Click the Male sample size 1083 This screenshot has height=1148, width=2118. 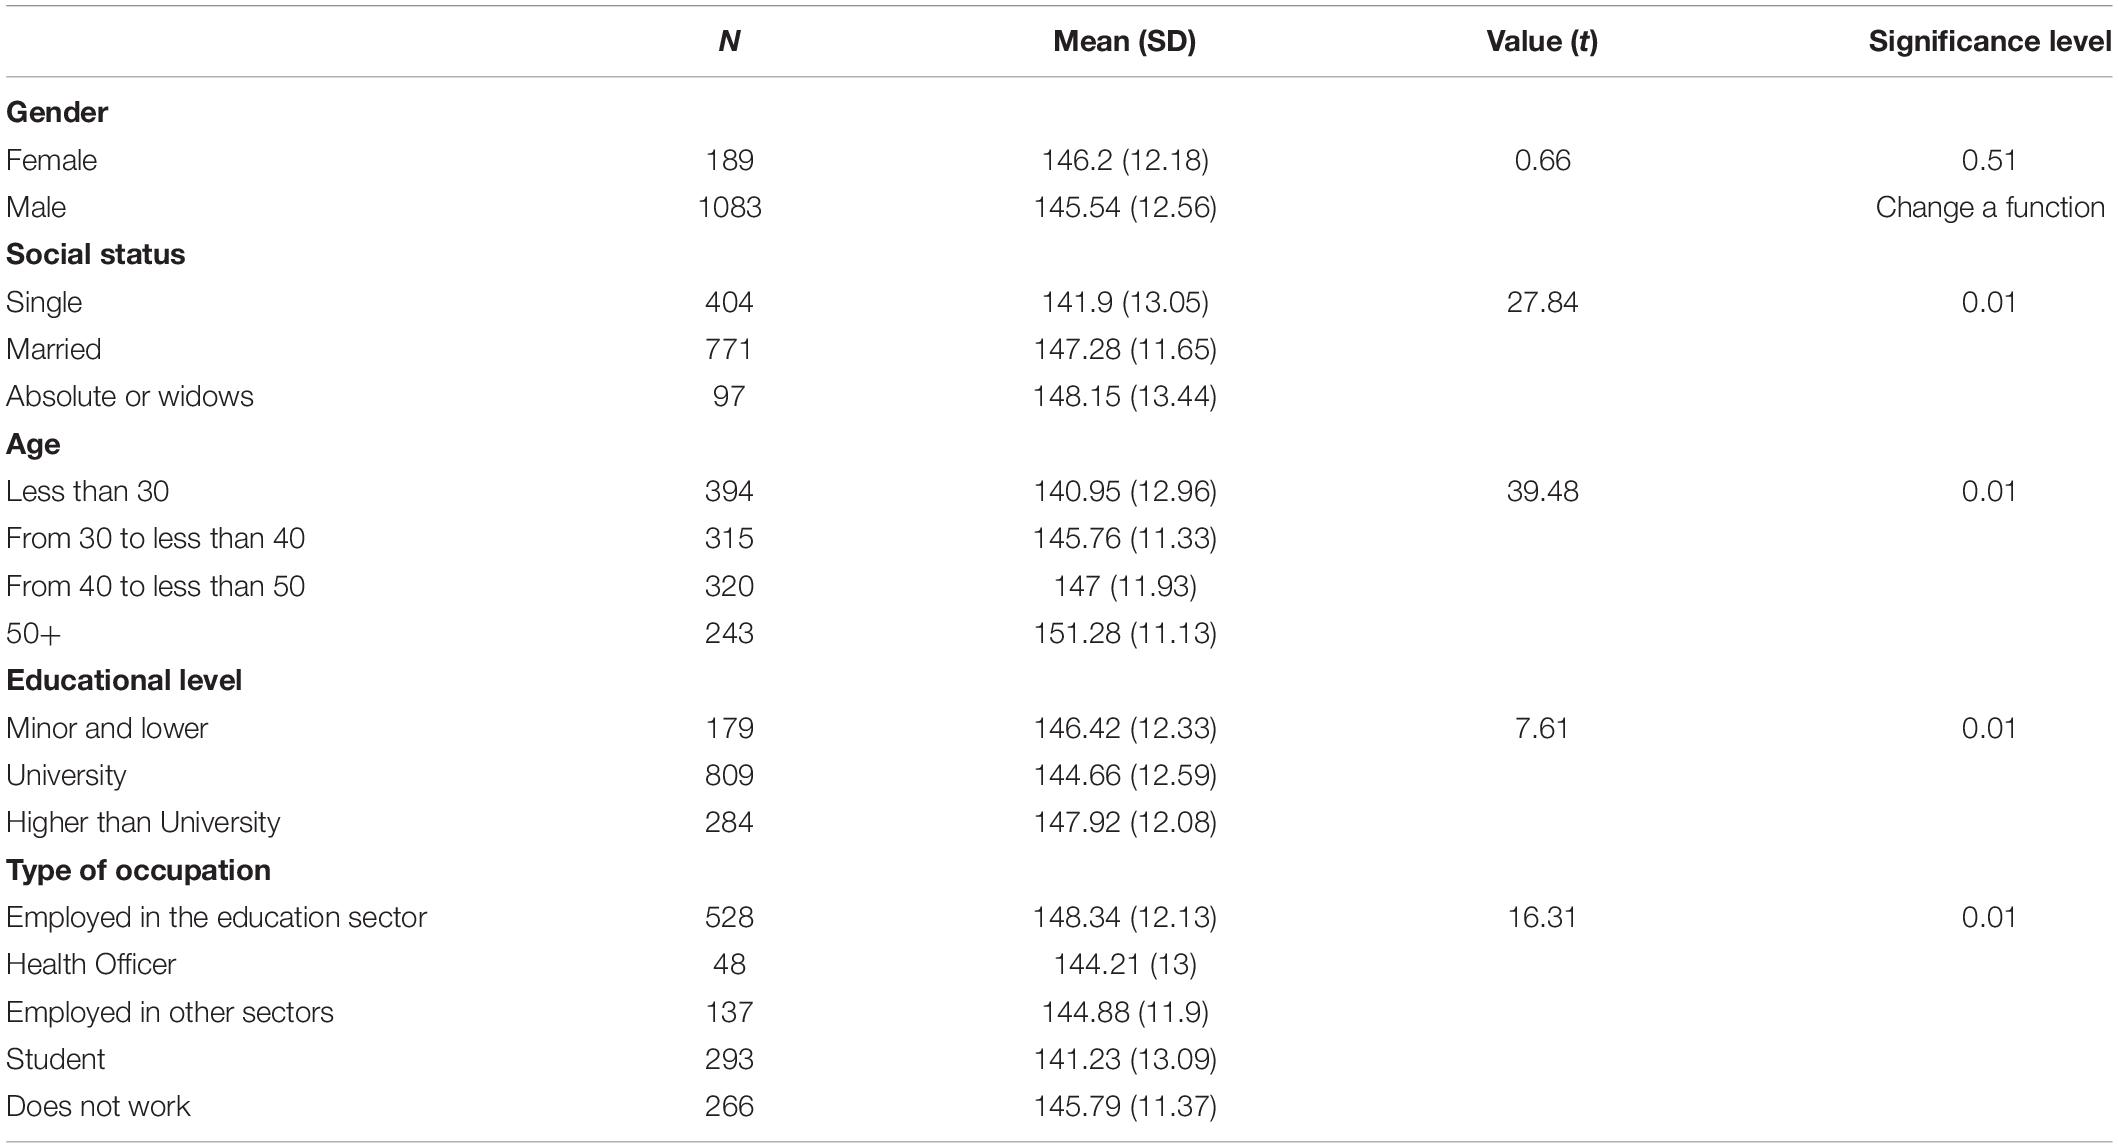(x=730, y=207)
